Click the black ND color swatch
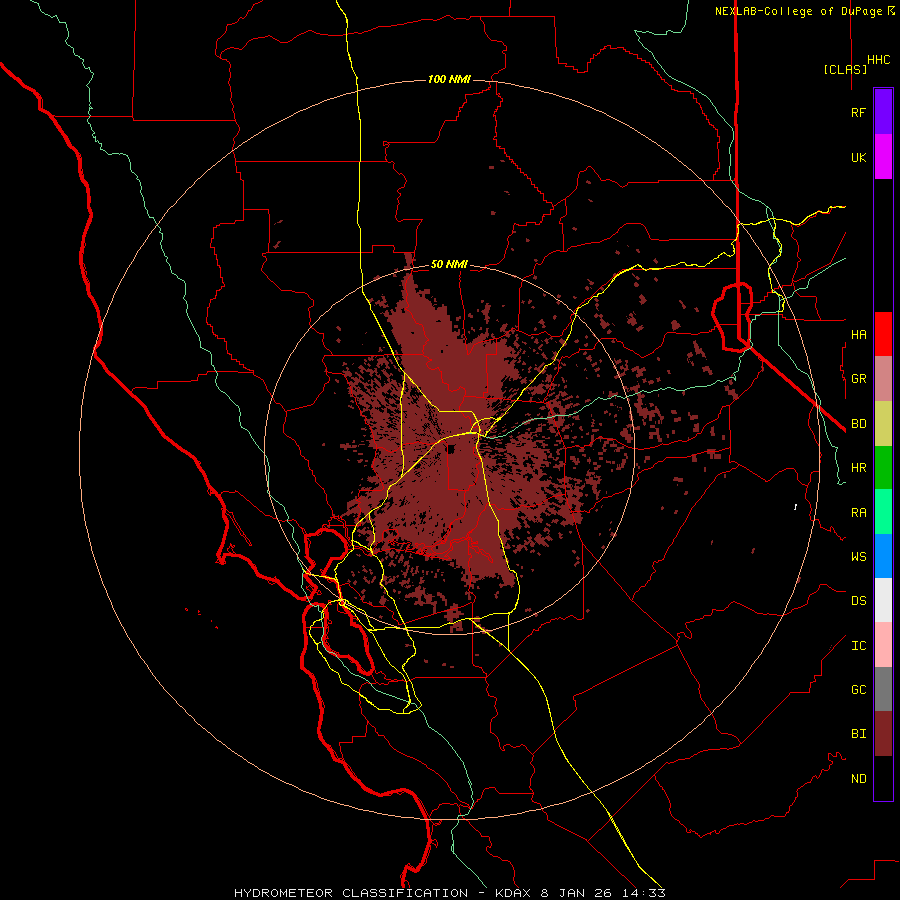The width and height of the screenshot is (900, 900). (x=883, y=778)
